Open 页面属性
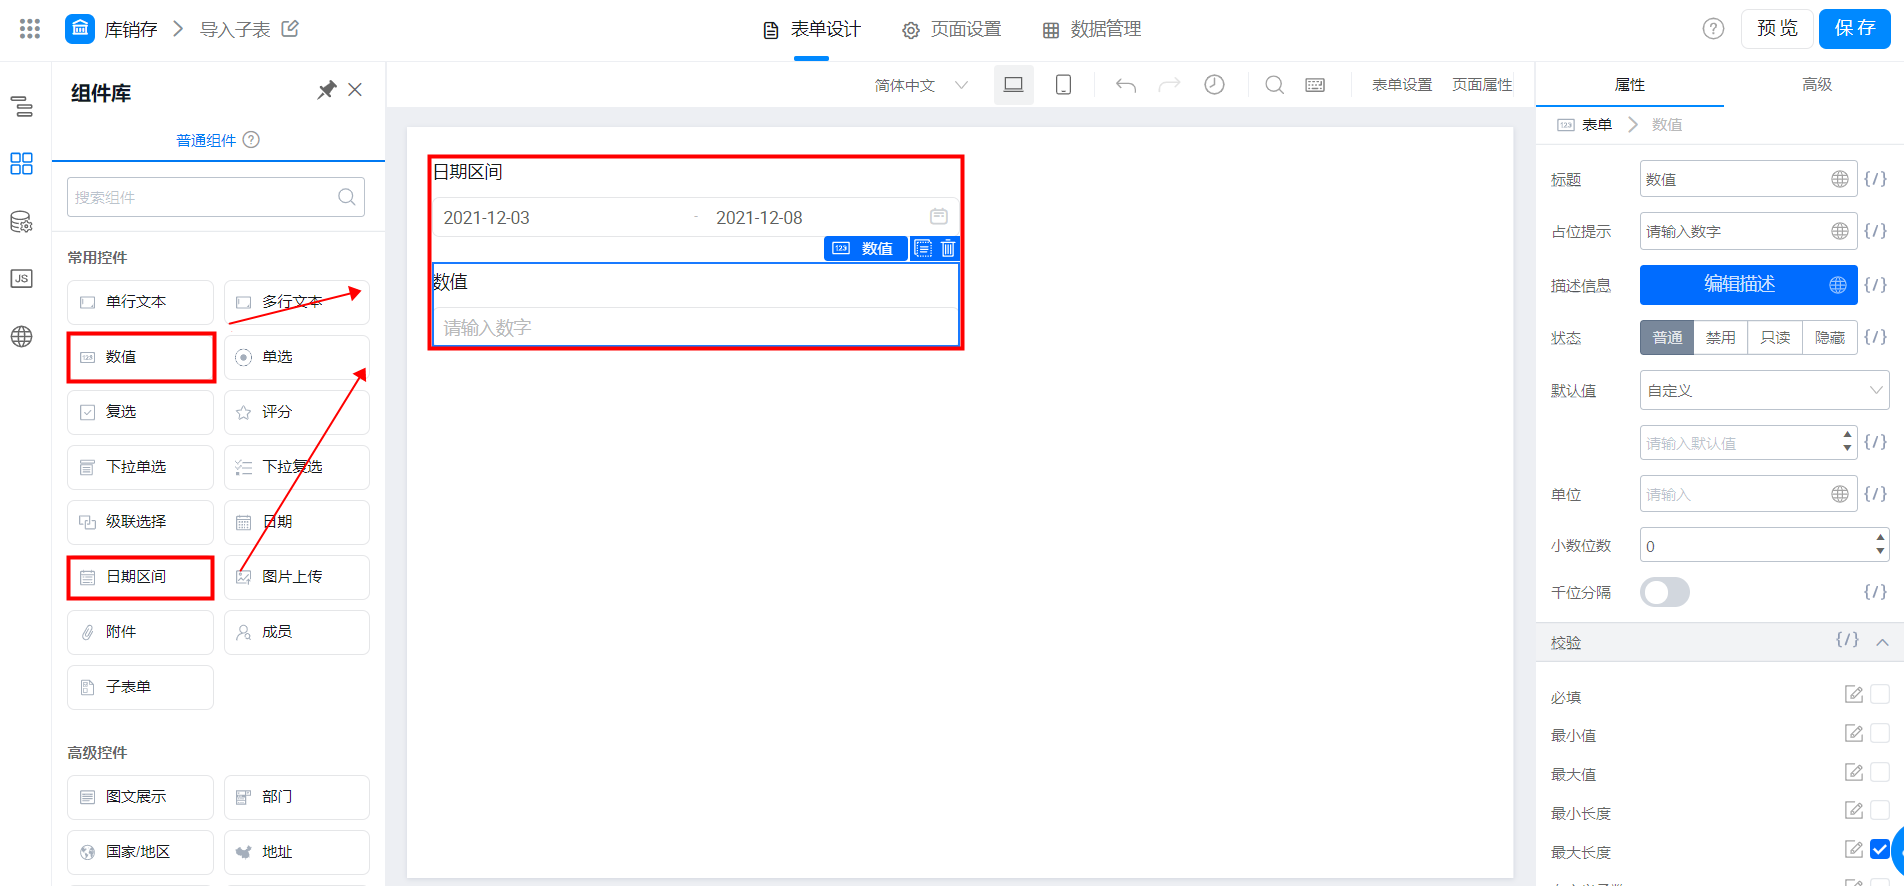Screen dimensions: 1904x886 (x=1482, y=85)
